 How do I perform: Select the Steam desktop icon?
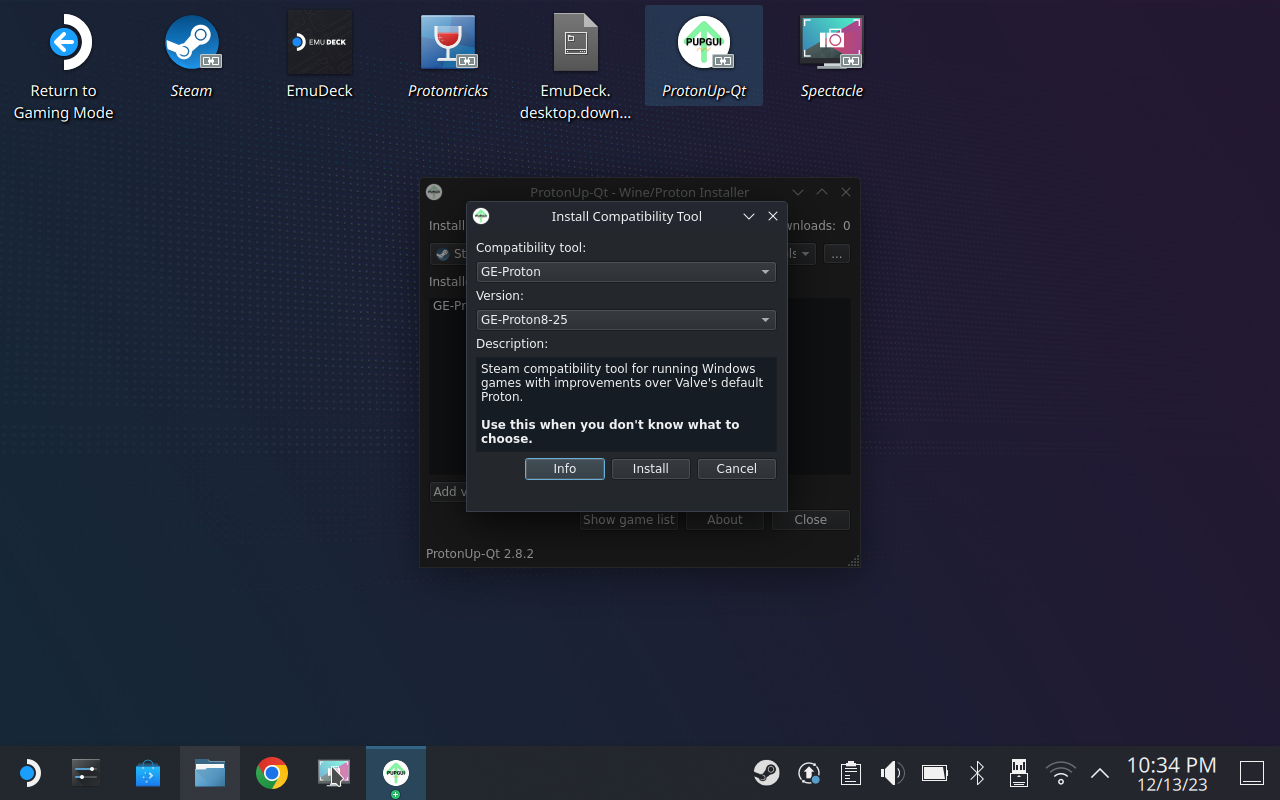pyautogui.click(x=191, y=56)
